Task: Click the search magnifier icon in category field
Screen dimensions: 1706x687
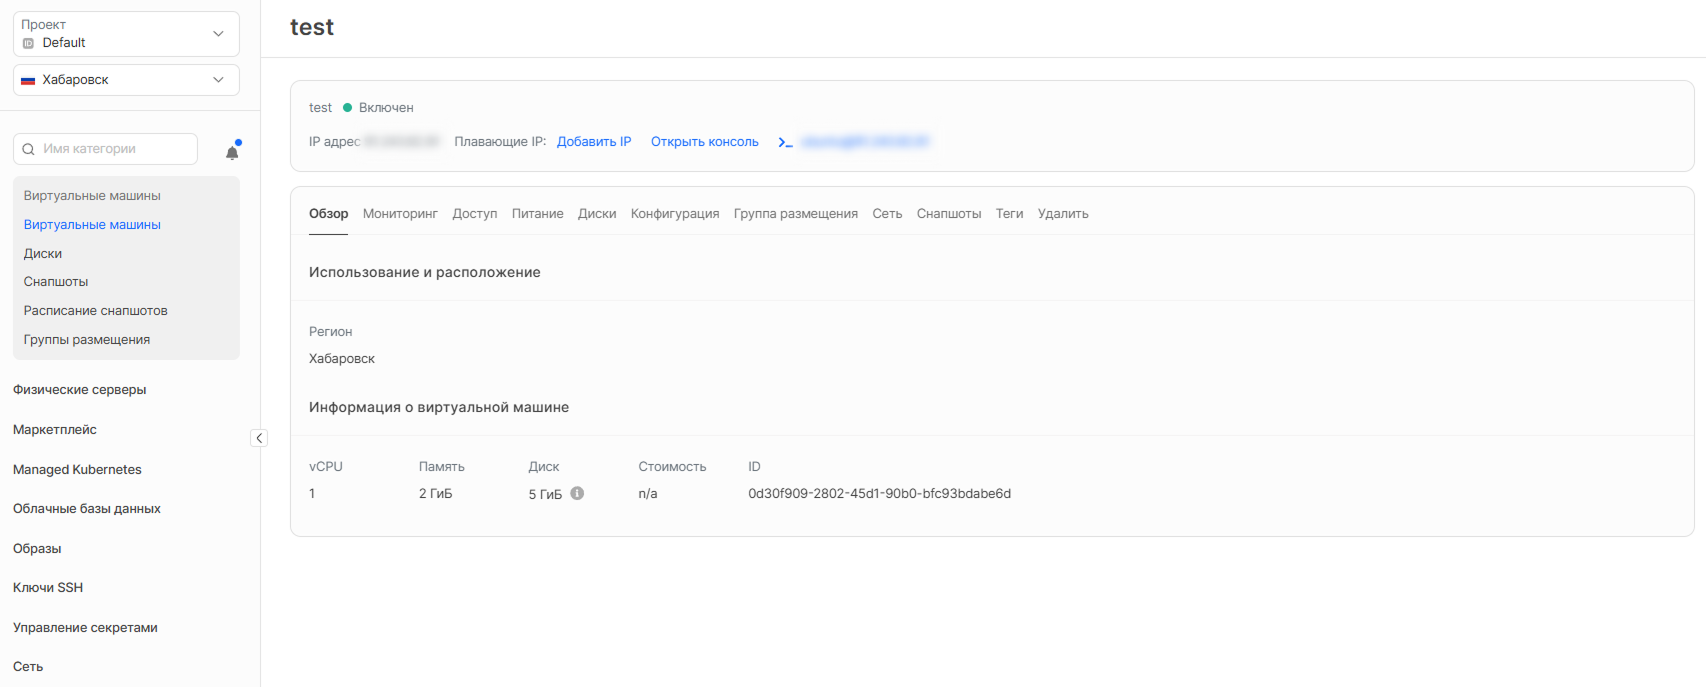Action: 28,149
